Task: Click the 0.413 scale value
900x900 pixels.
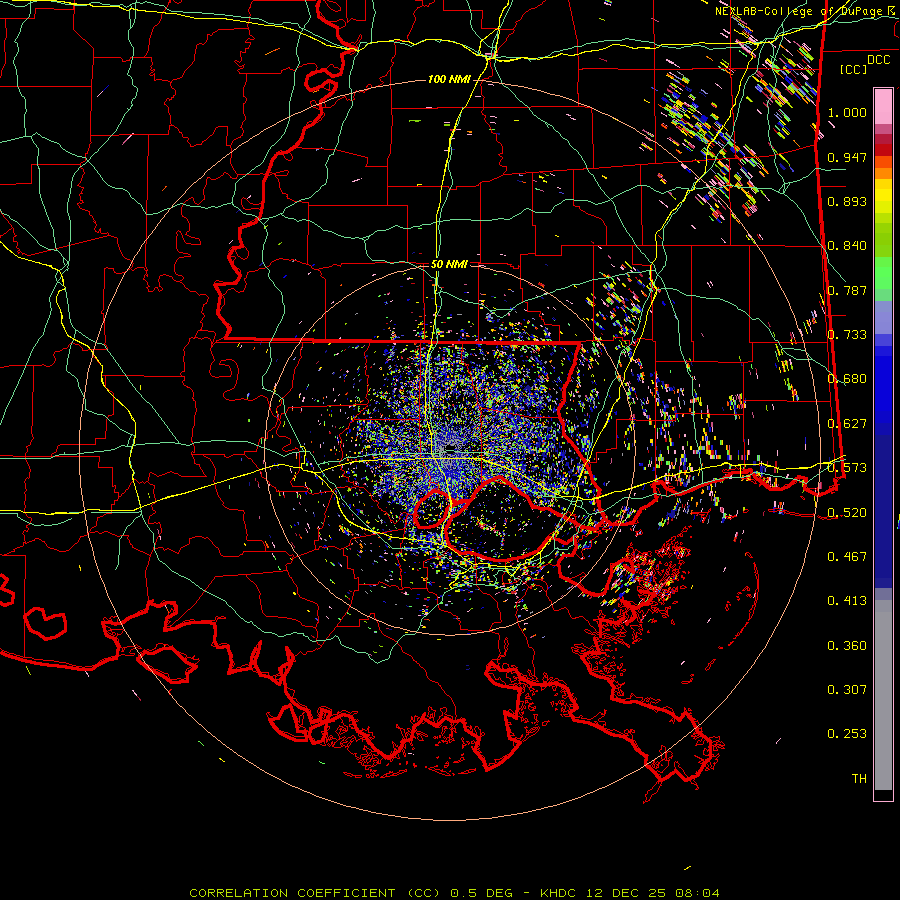Action: (847, 601)
